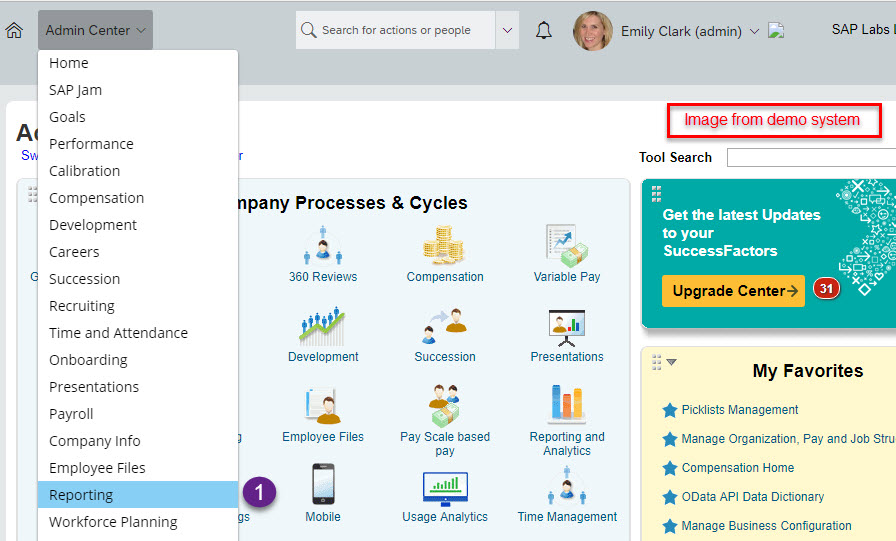
Task: Click drag handle on Upgrade Center tile
Action: click(656, 194)
